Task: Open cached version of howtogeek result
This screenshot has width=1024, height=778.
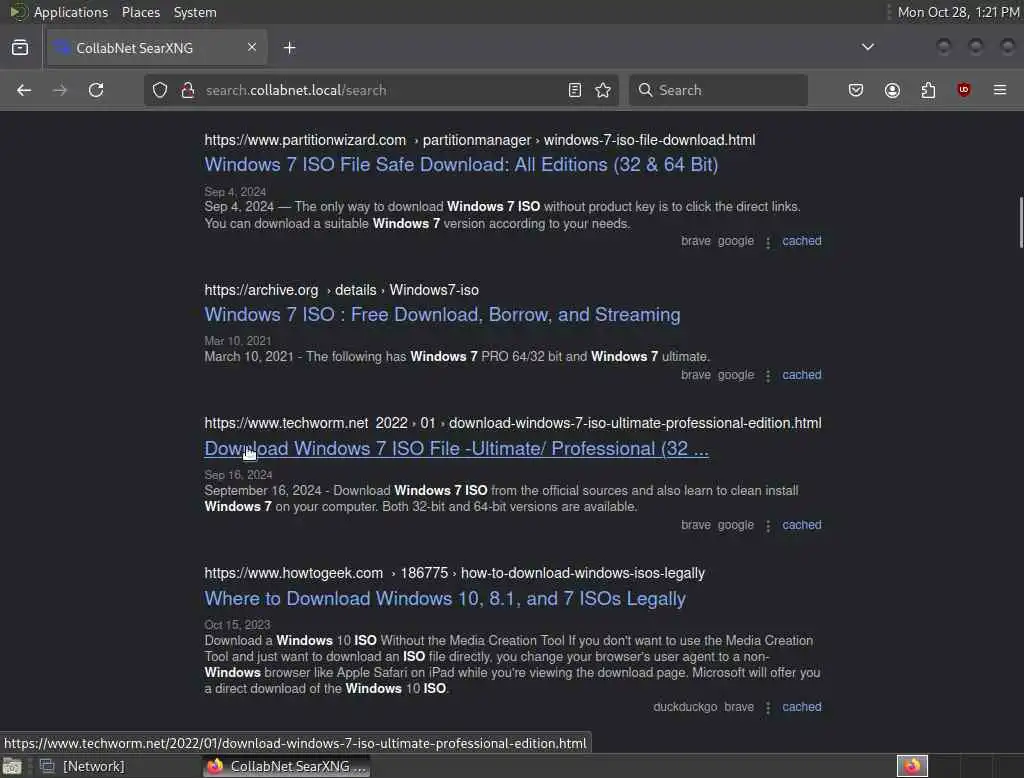Action: (x=802, y=707)
